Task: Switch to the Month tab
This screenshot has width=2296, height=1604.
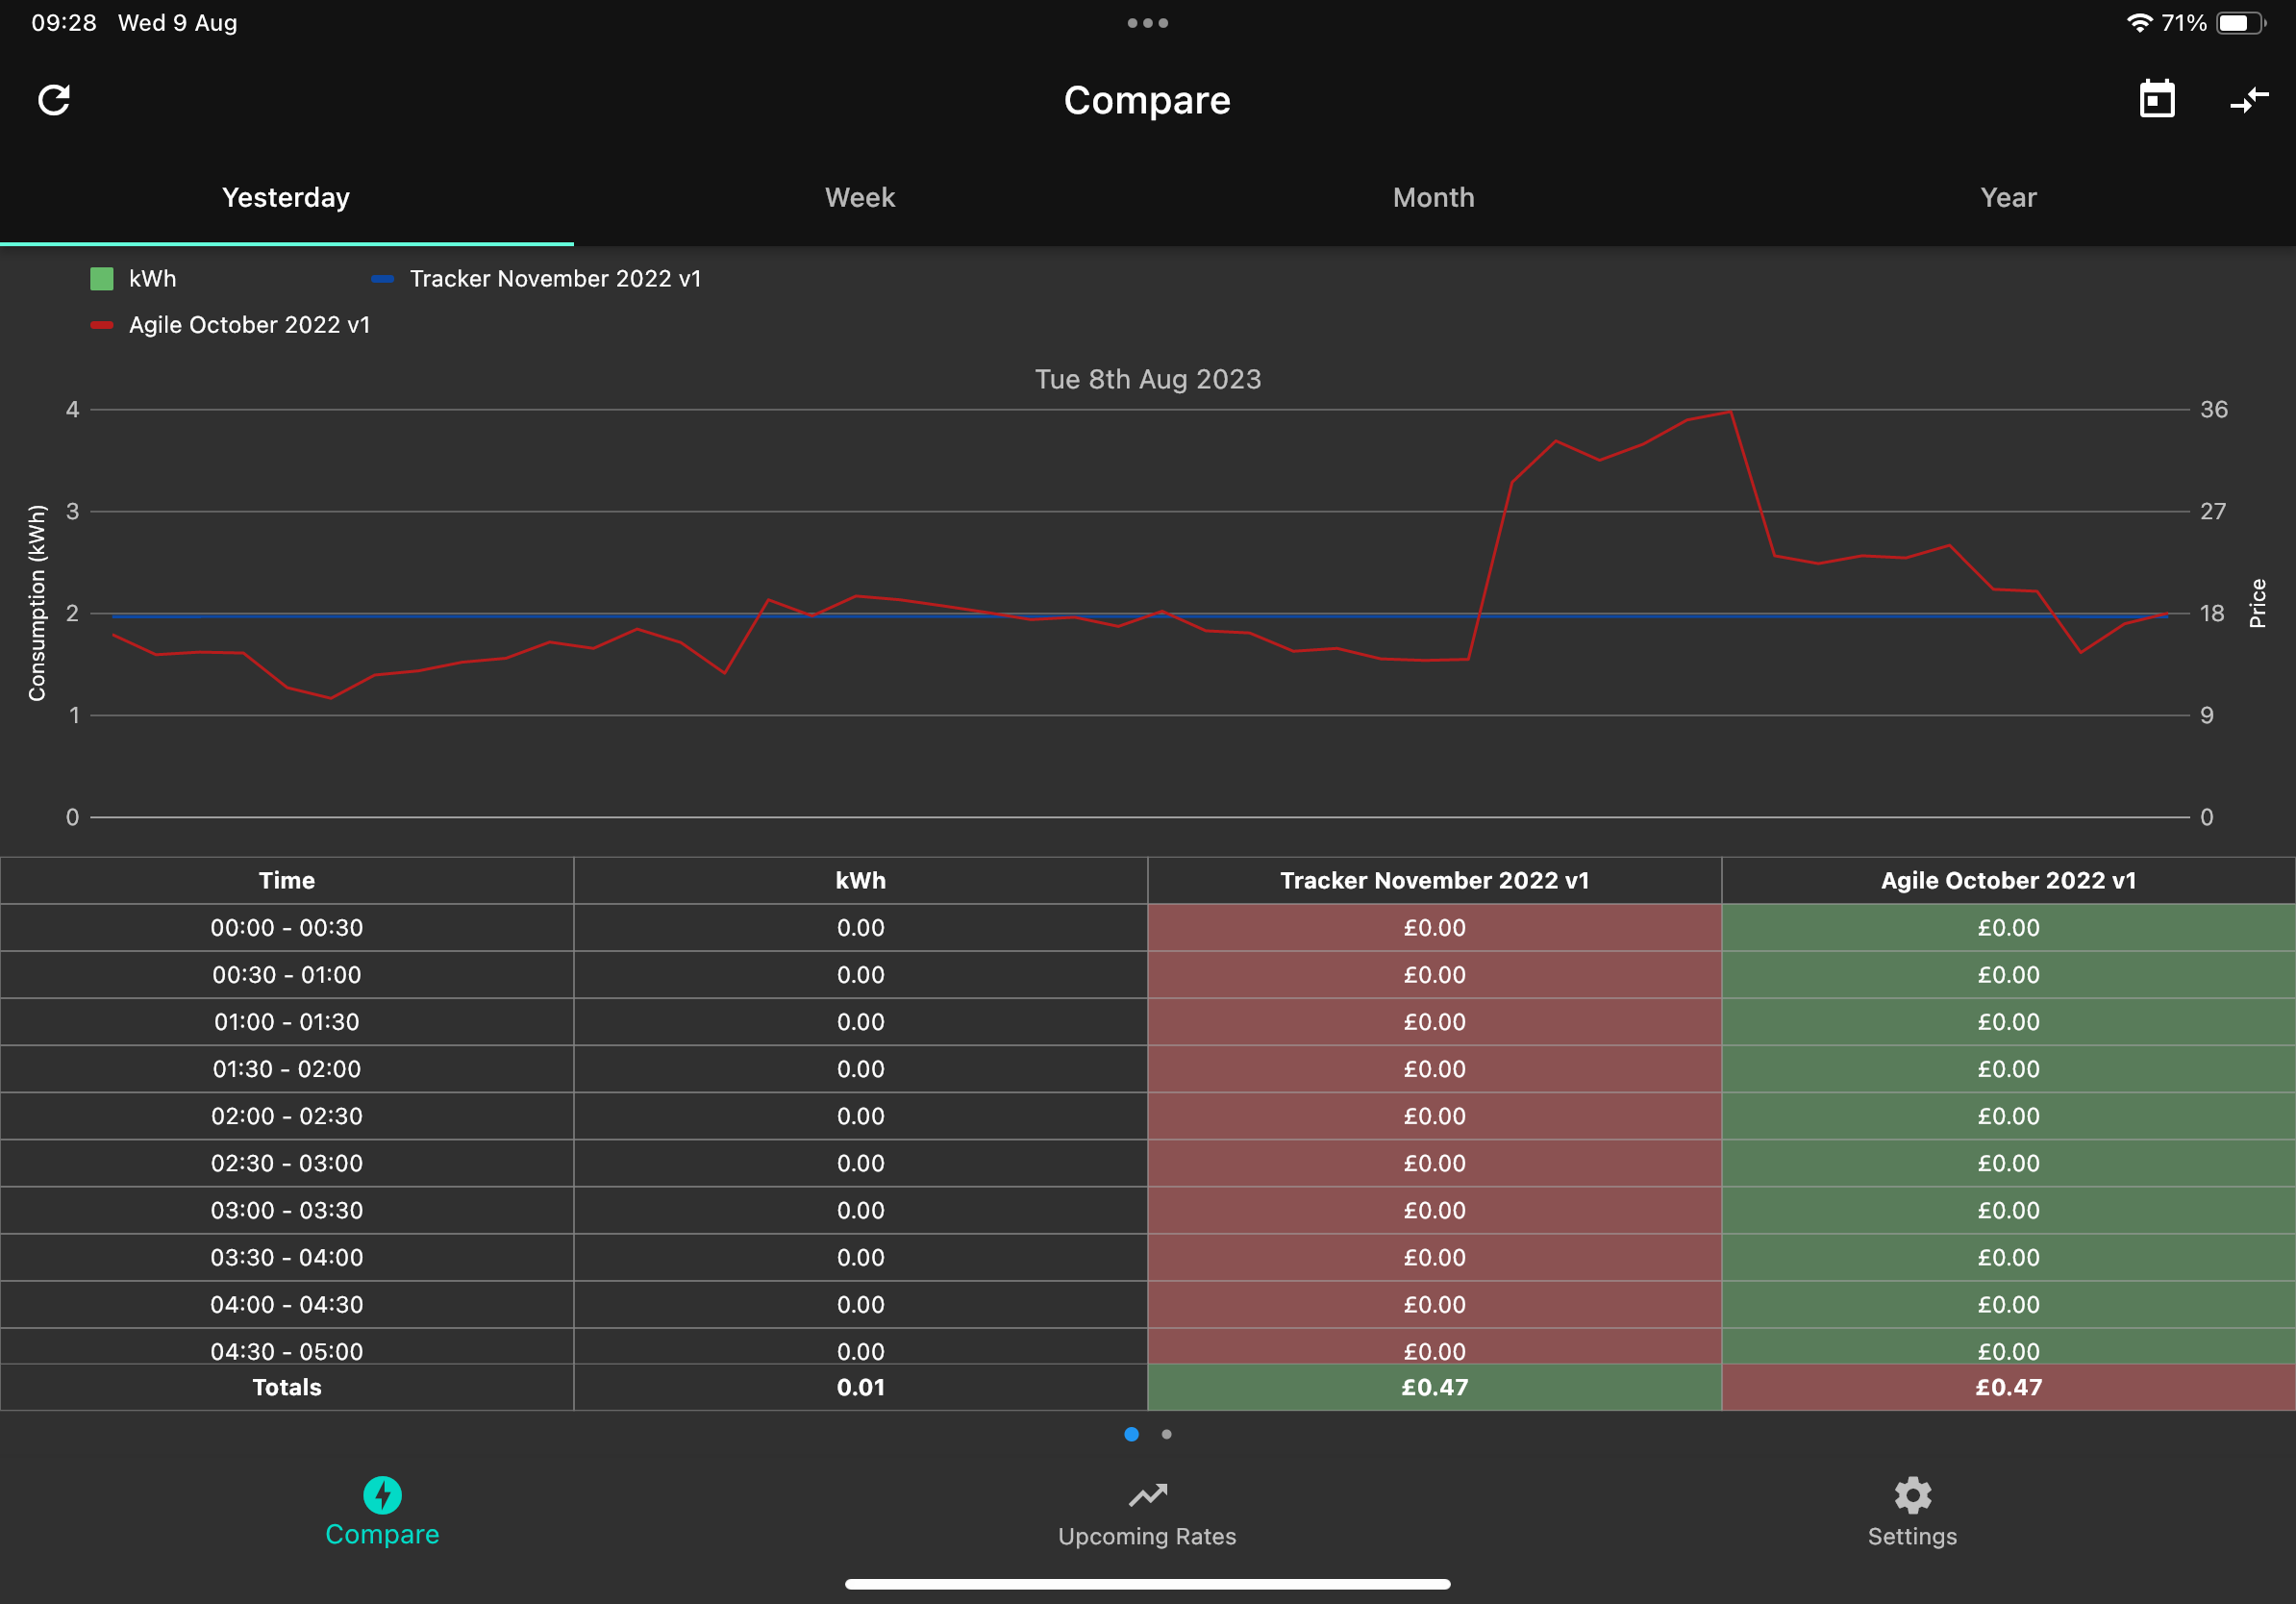Action: tap(1433, 197)
